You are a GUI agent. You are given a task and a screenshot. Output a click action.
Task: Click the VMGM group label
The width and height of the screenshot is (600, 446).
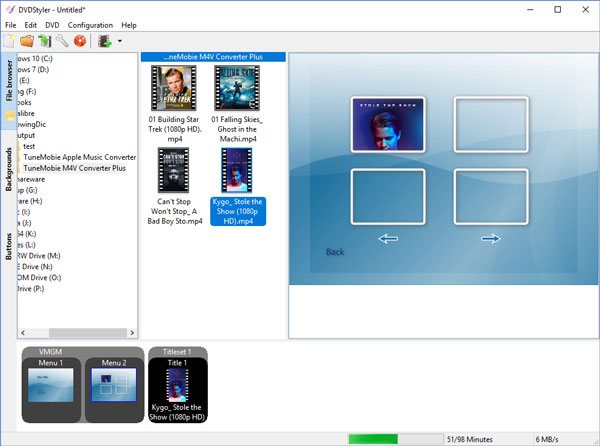tap(50, 352)
